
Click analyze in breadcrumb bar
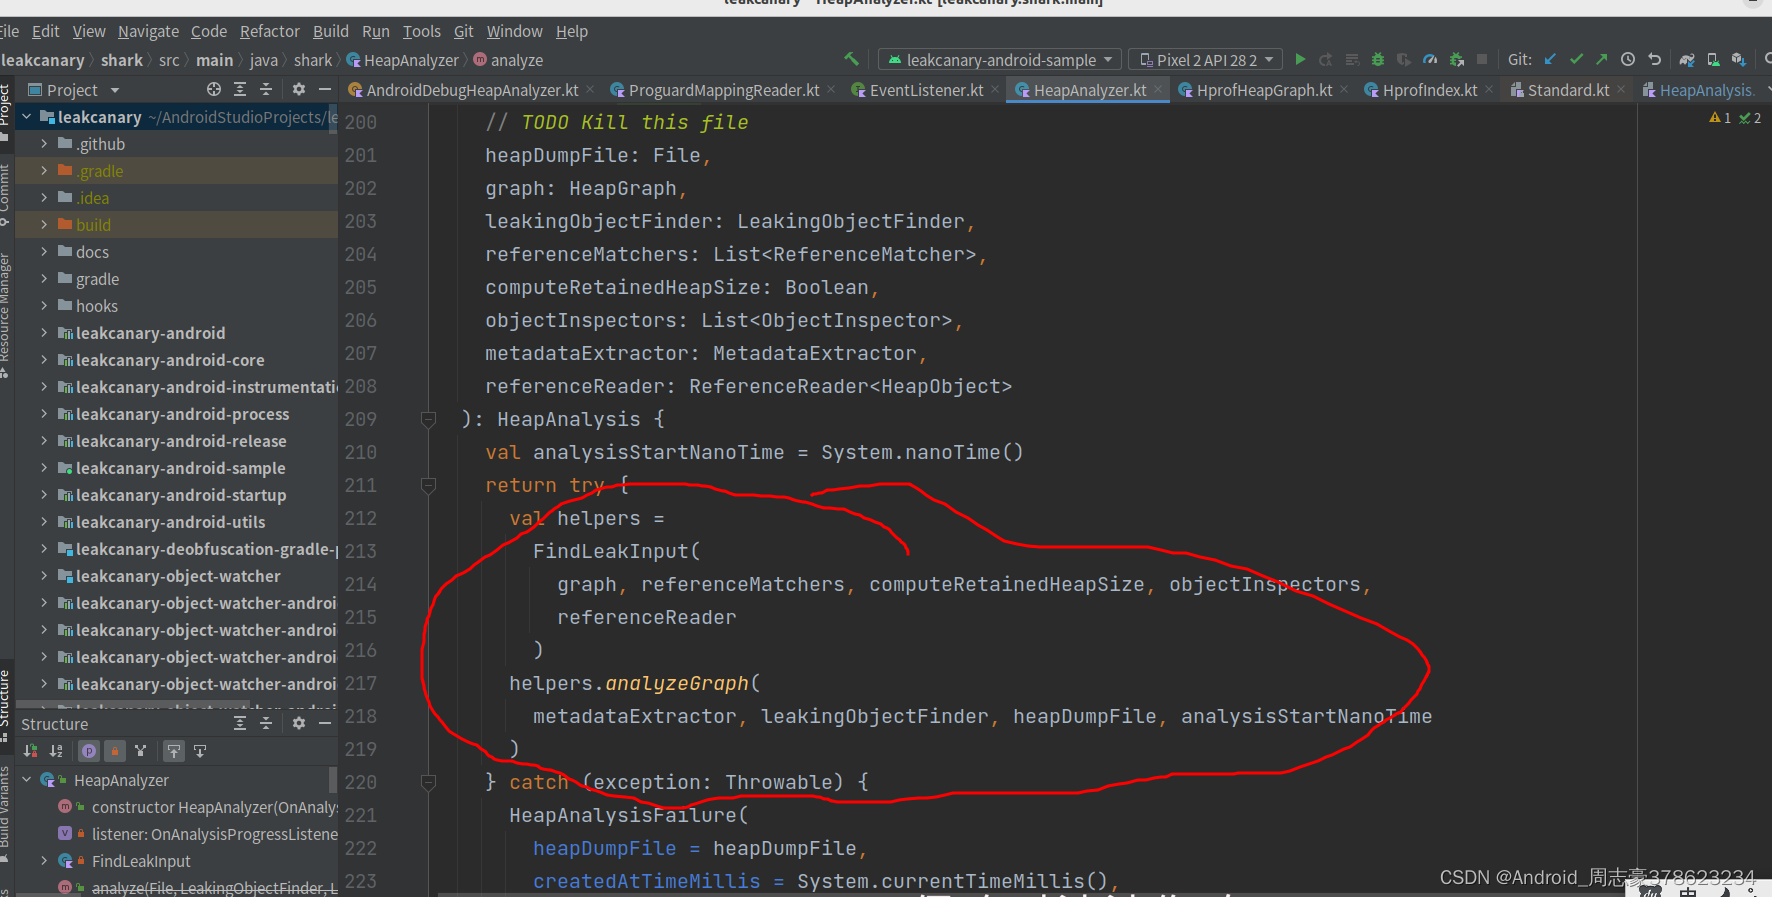coord(508,60)
